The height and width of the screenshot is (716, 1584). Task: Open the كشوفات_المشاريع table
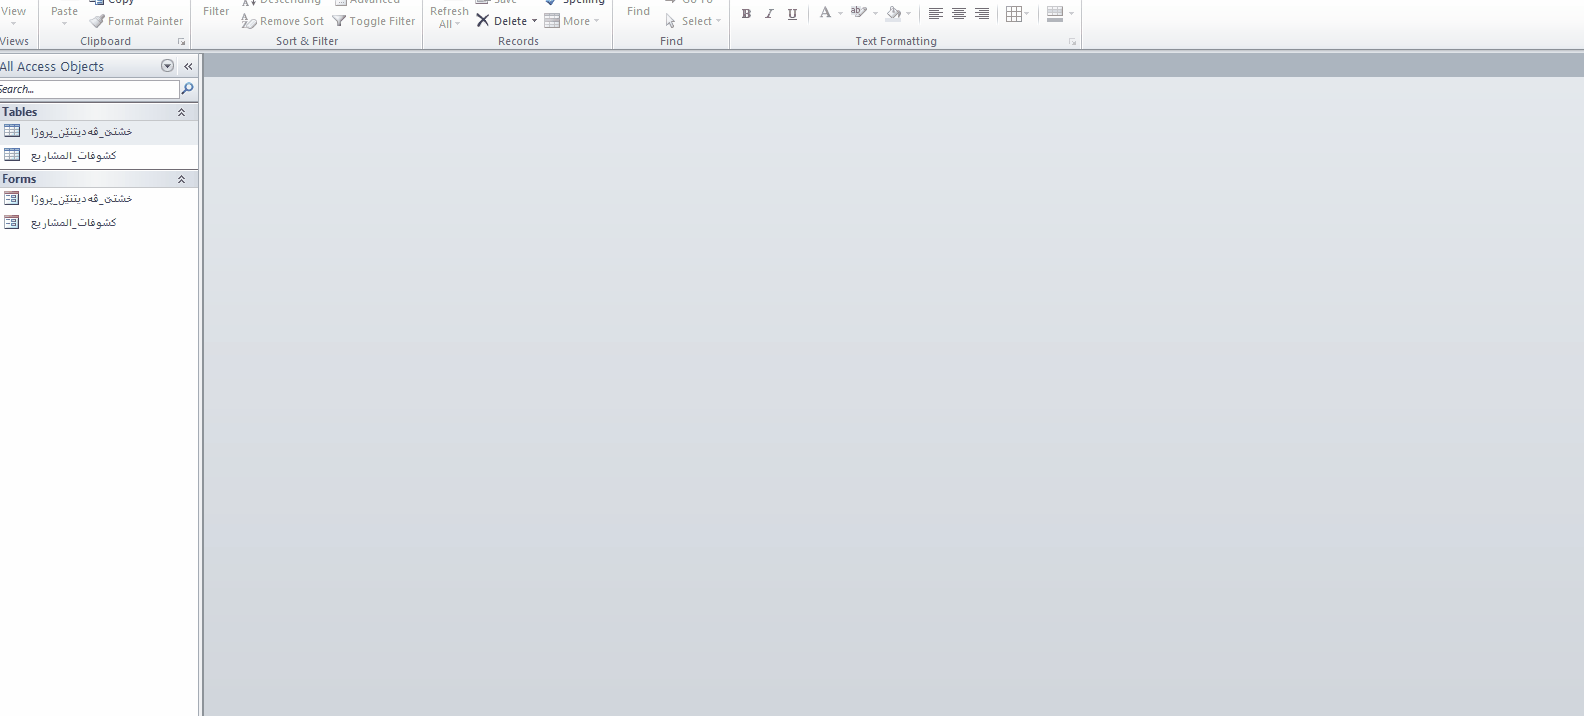click(73, 156)
